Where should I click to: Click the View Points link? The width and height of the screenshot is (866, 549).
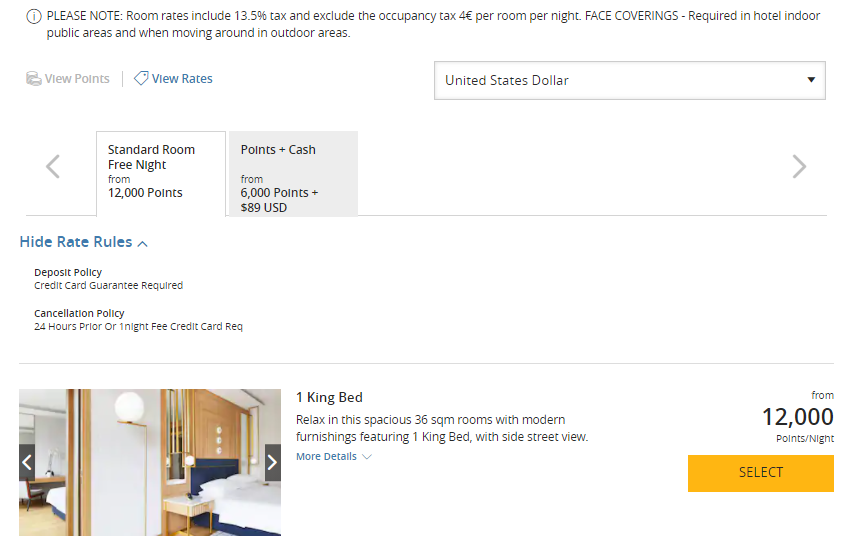pyautogui.click(x=77, y=79)
